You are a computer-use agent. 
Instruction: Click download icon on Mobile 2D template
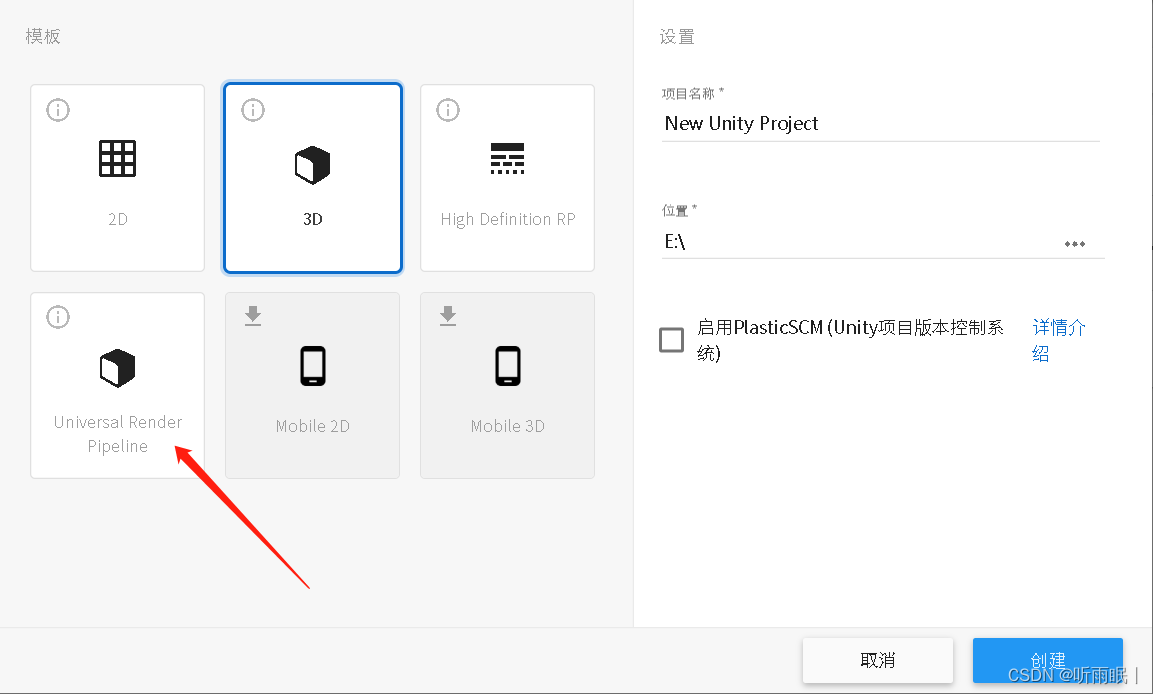pyautogui.click(x=253, y=316)
